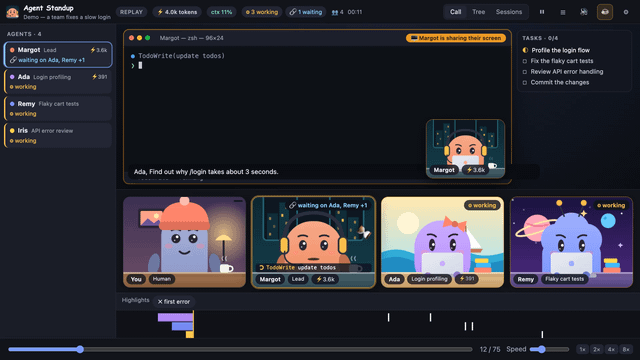Click the 4.0k tokens indicator
640x360 pixels.
tap(177, 12)
